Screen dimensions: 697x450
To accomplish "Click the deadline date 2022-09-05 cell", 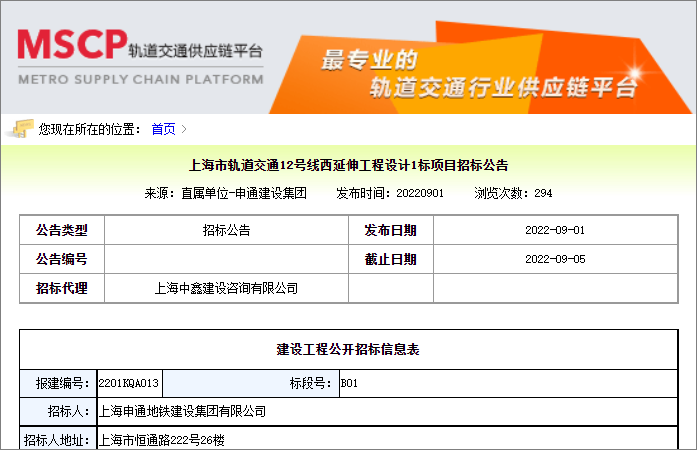I will click(x=554, y=259).
